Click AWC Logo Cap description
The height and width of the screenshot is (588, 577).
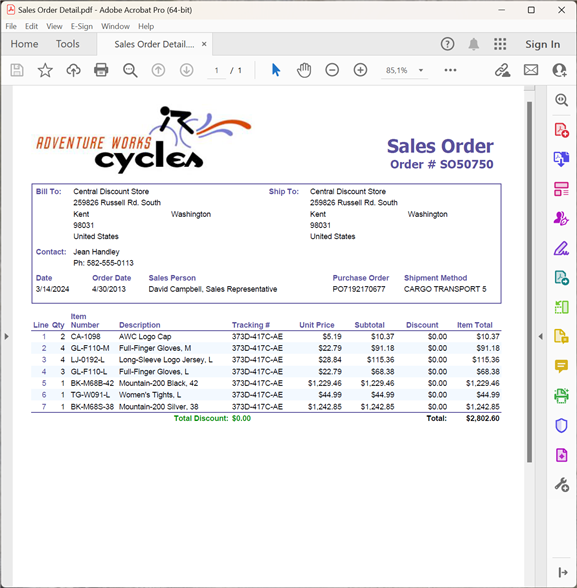[145, 337]
